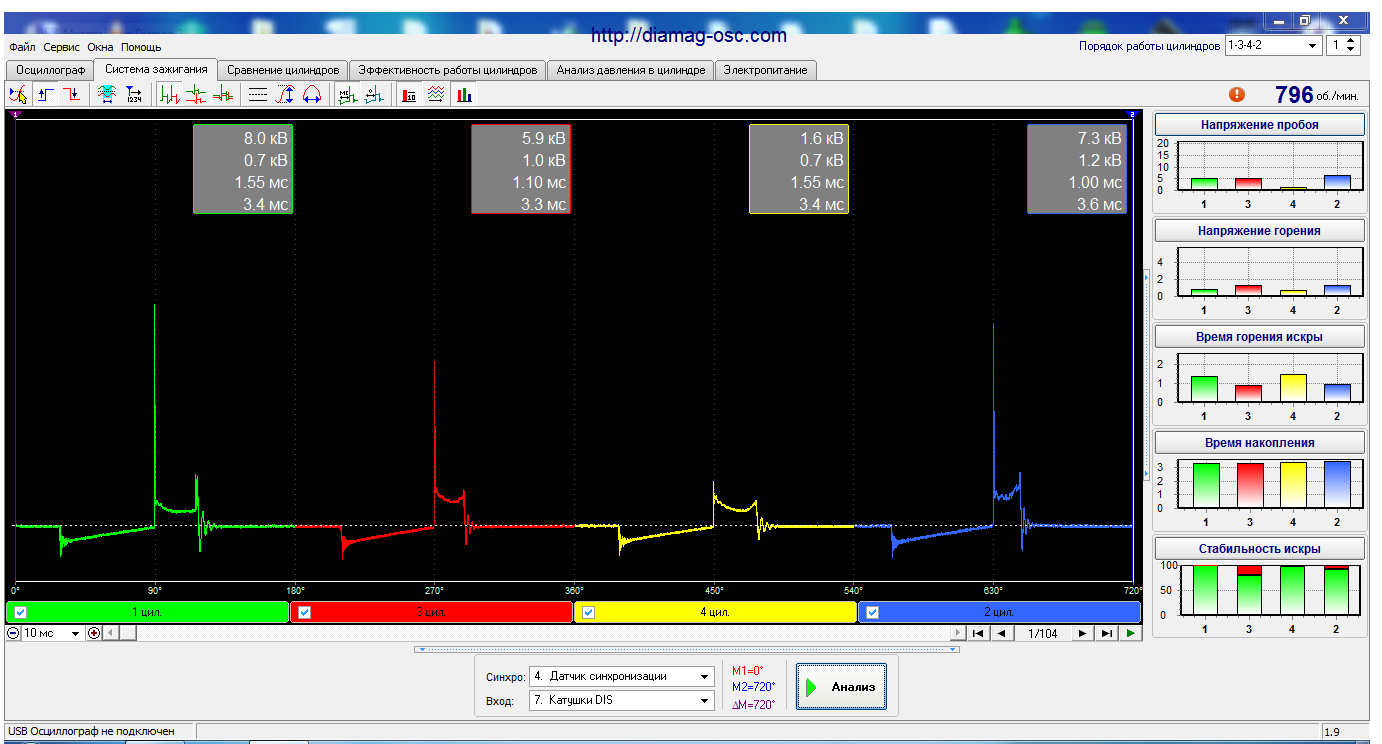Click the Напряжение горения header button
Image resolution: width=1382 pixels, height=744 pixels.
[x=1259, y=231]
